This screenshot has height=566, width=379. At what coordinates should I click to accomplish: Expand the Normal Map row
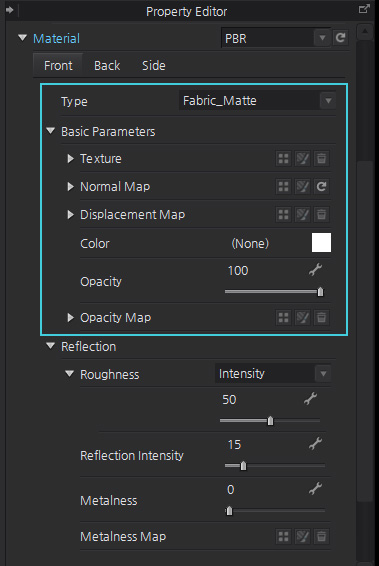point(70,187)
